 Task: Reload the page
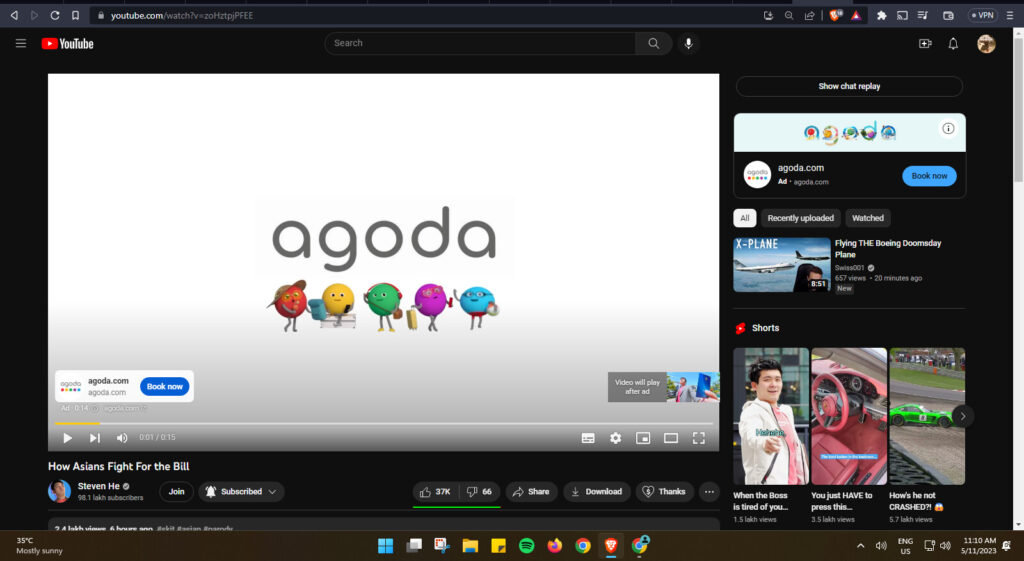tap(55, 15)
